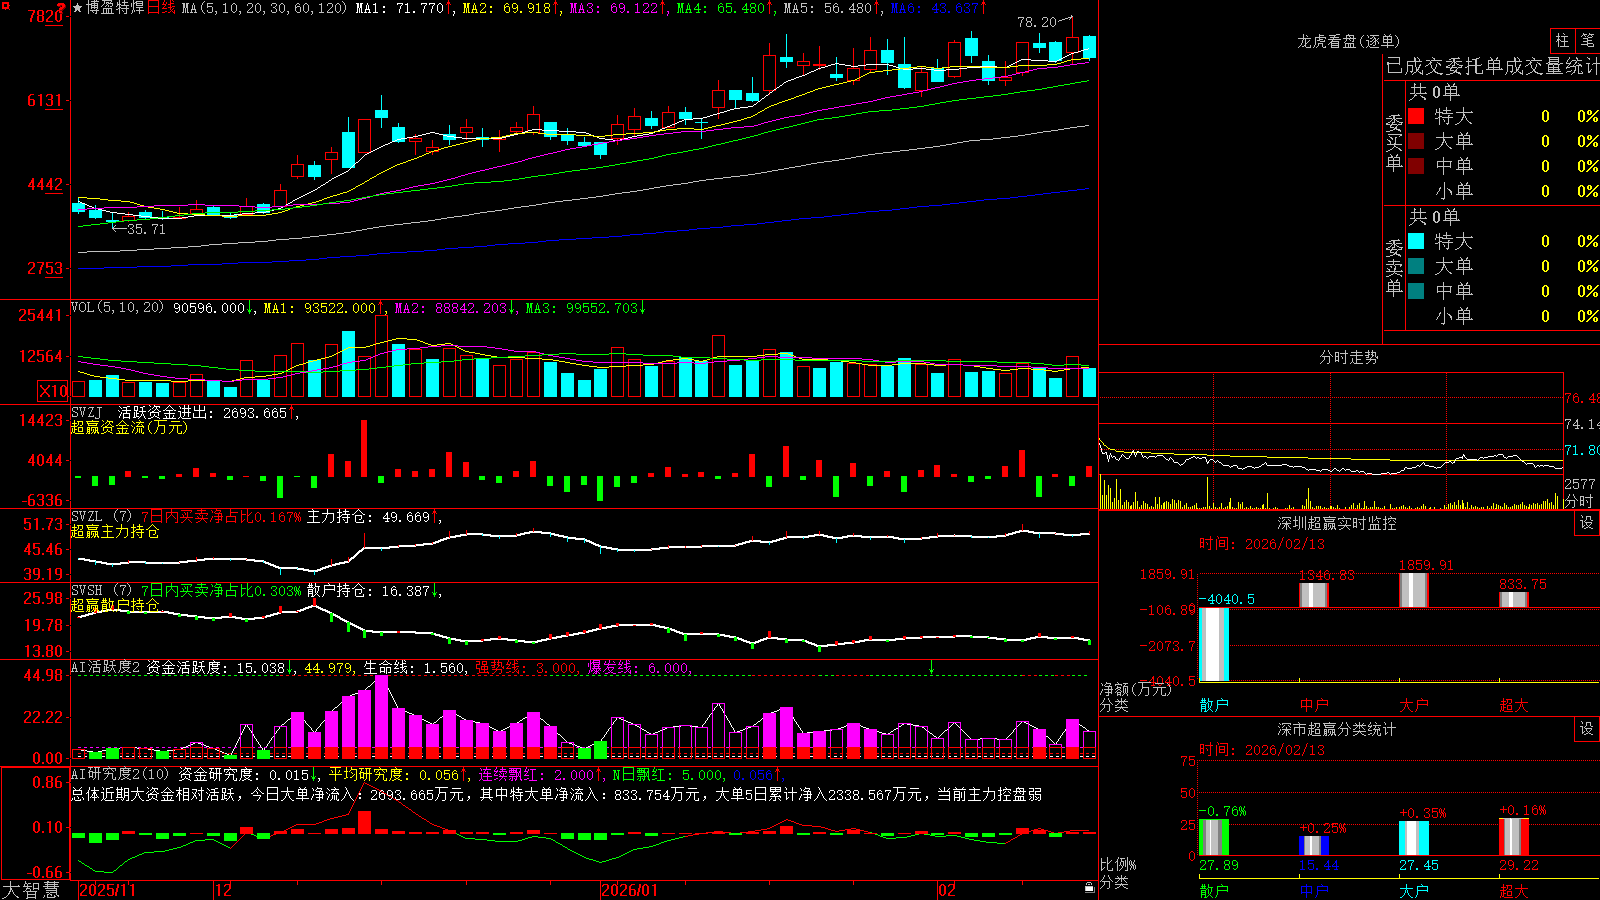The height and width of the screenshot is (900, 1600).
Task: Select 散户 category in 深市超赢分类统计 chart
Action: point(1214,890)
